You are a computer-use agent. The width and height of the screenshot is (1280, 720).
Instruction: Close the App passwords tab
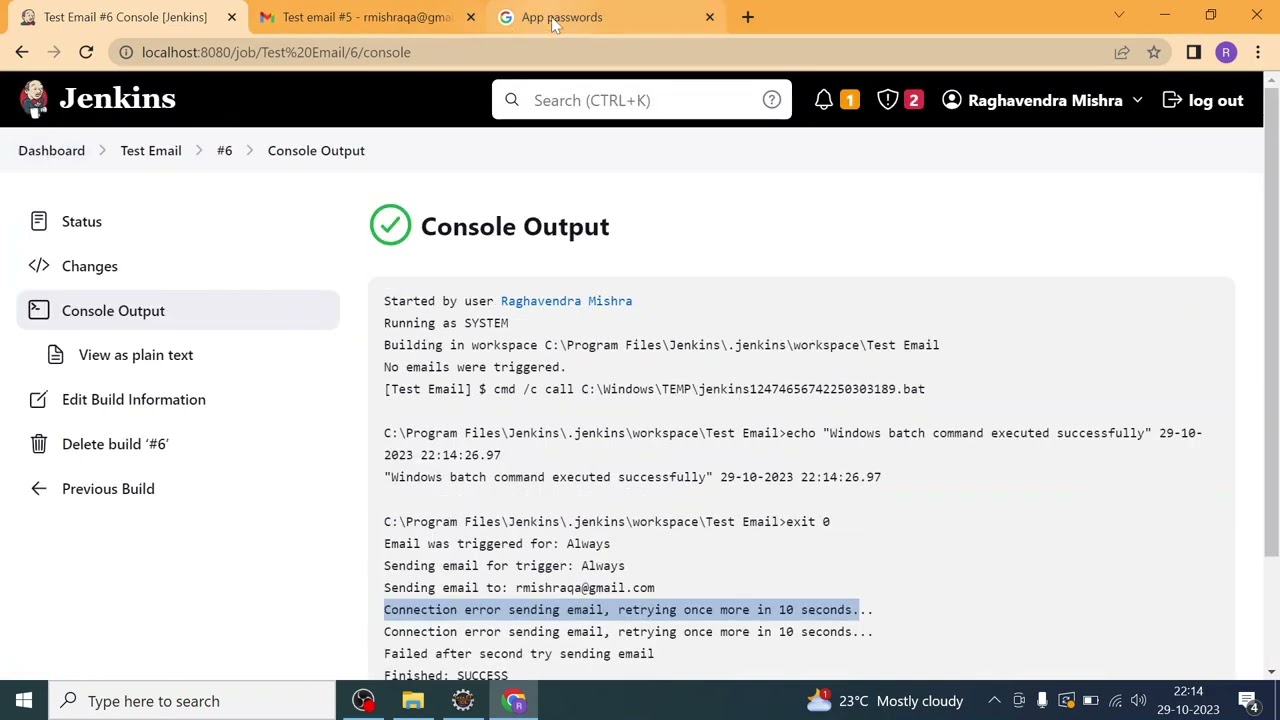(x=710, y=17)
